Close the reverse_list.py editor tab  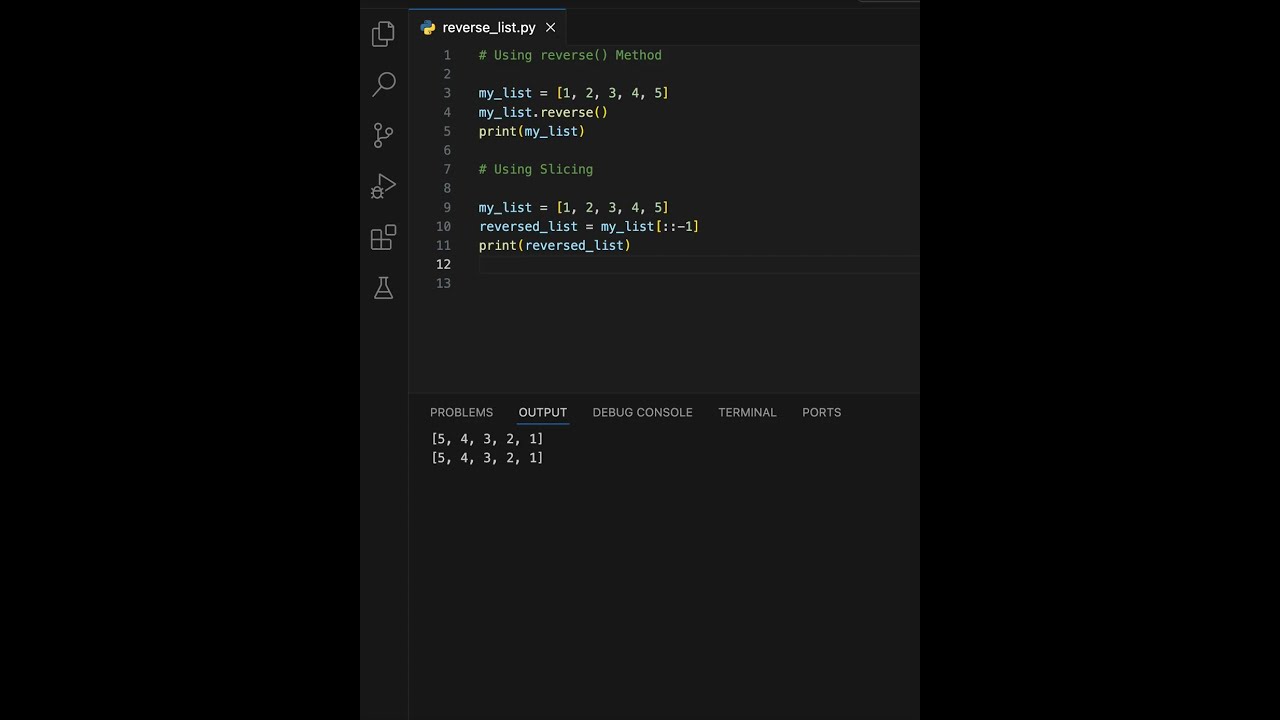pos(550,28)
